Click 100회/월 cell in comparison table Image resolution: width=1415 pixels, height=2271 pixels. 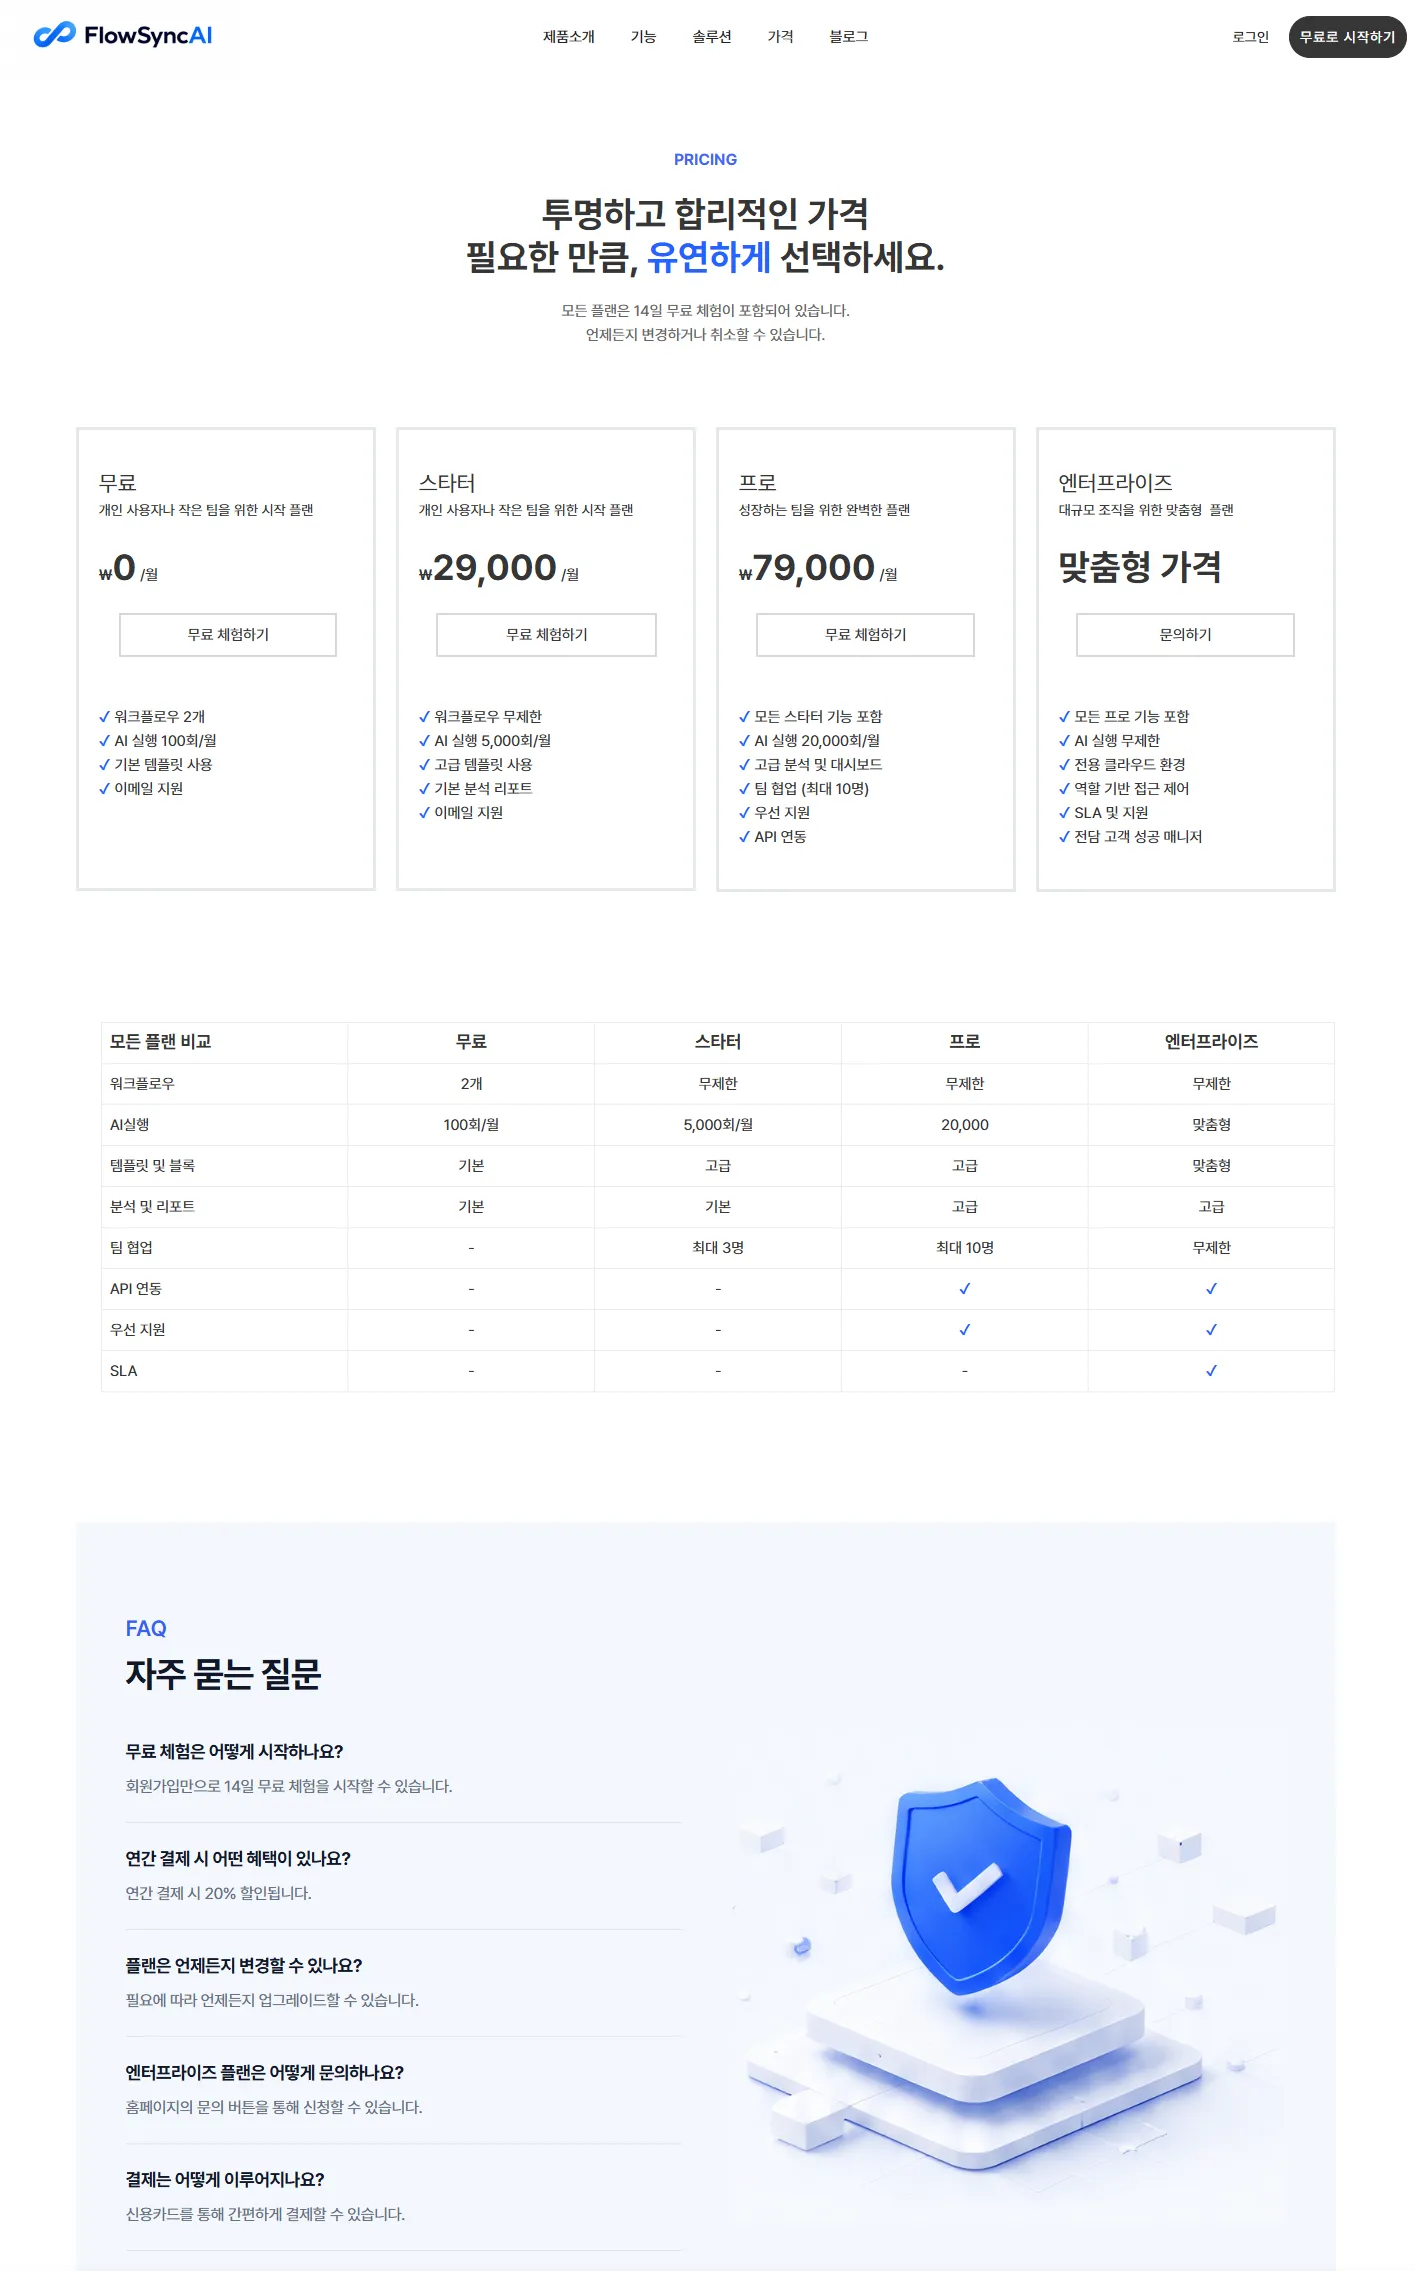pyautogui.click(x=471, y=1125)
